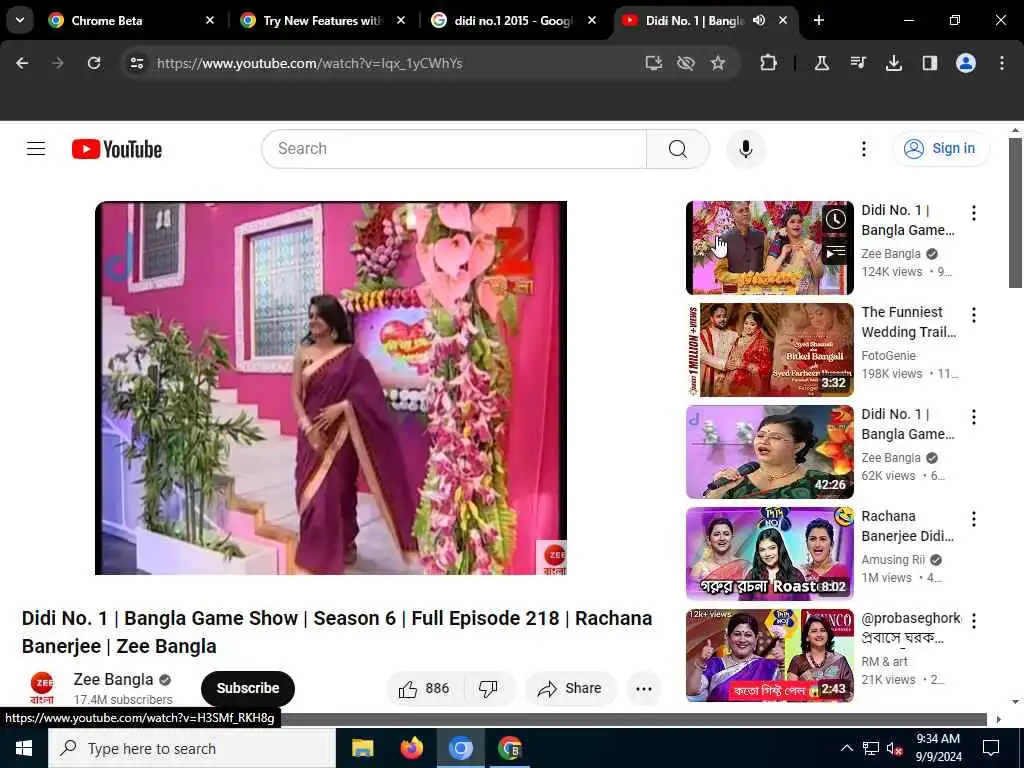Click the page vertical scrollbar
The height and width of the screenshot is (768, 1024).
click(1015, 213)
